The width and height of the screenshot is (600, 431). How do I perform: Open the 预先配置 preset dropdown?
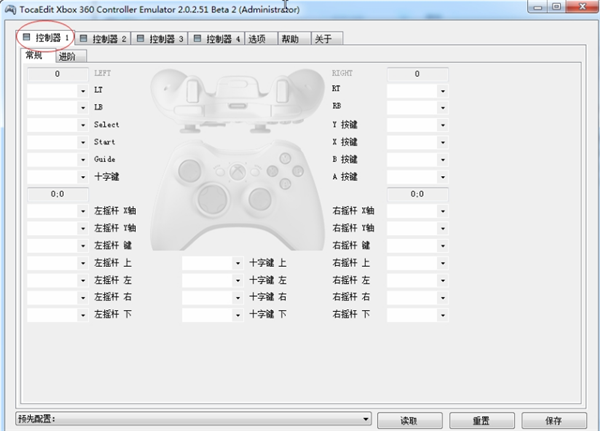coord(194,419)
